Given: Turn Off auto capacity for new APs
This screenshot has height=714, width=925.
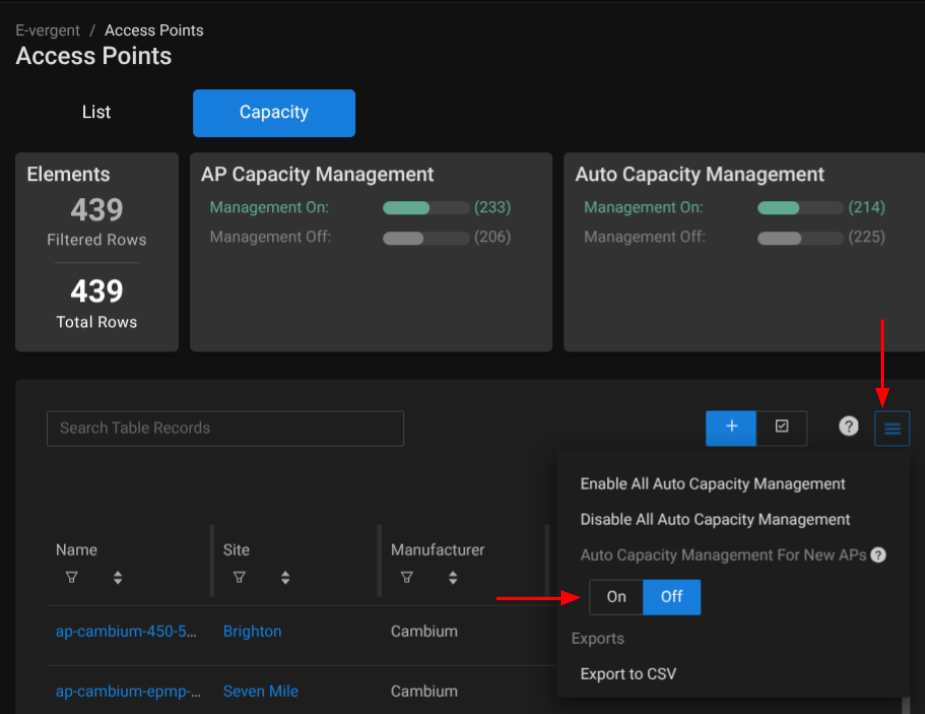Looking at the screenshot, I should 671,597.
